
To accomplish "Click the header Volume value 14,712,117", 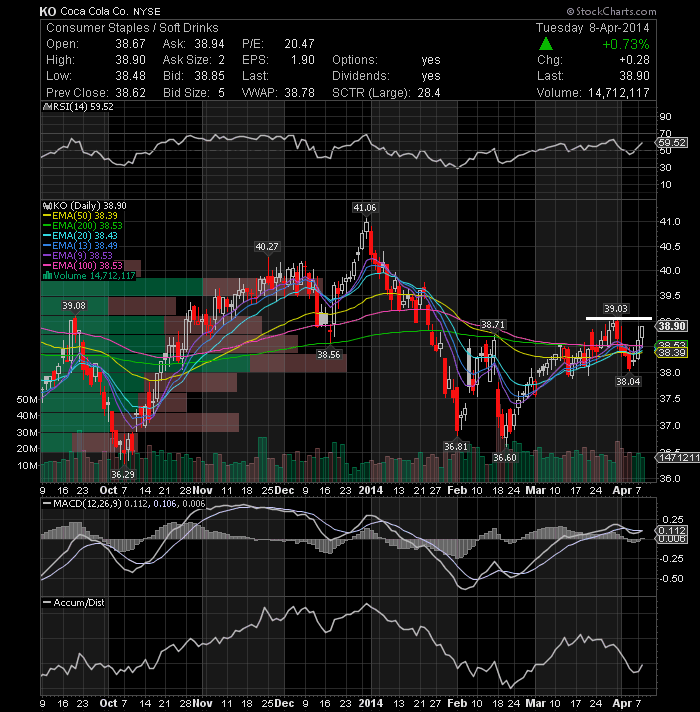I will (619, 93).
